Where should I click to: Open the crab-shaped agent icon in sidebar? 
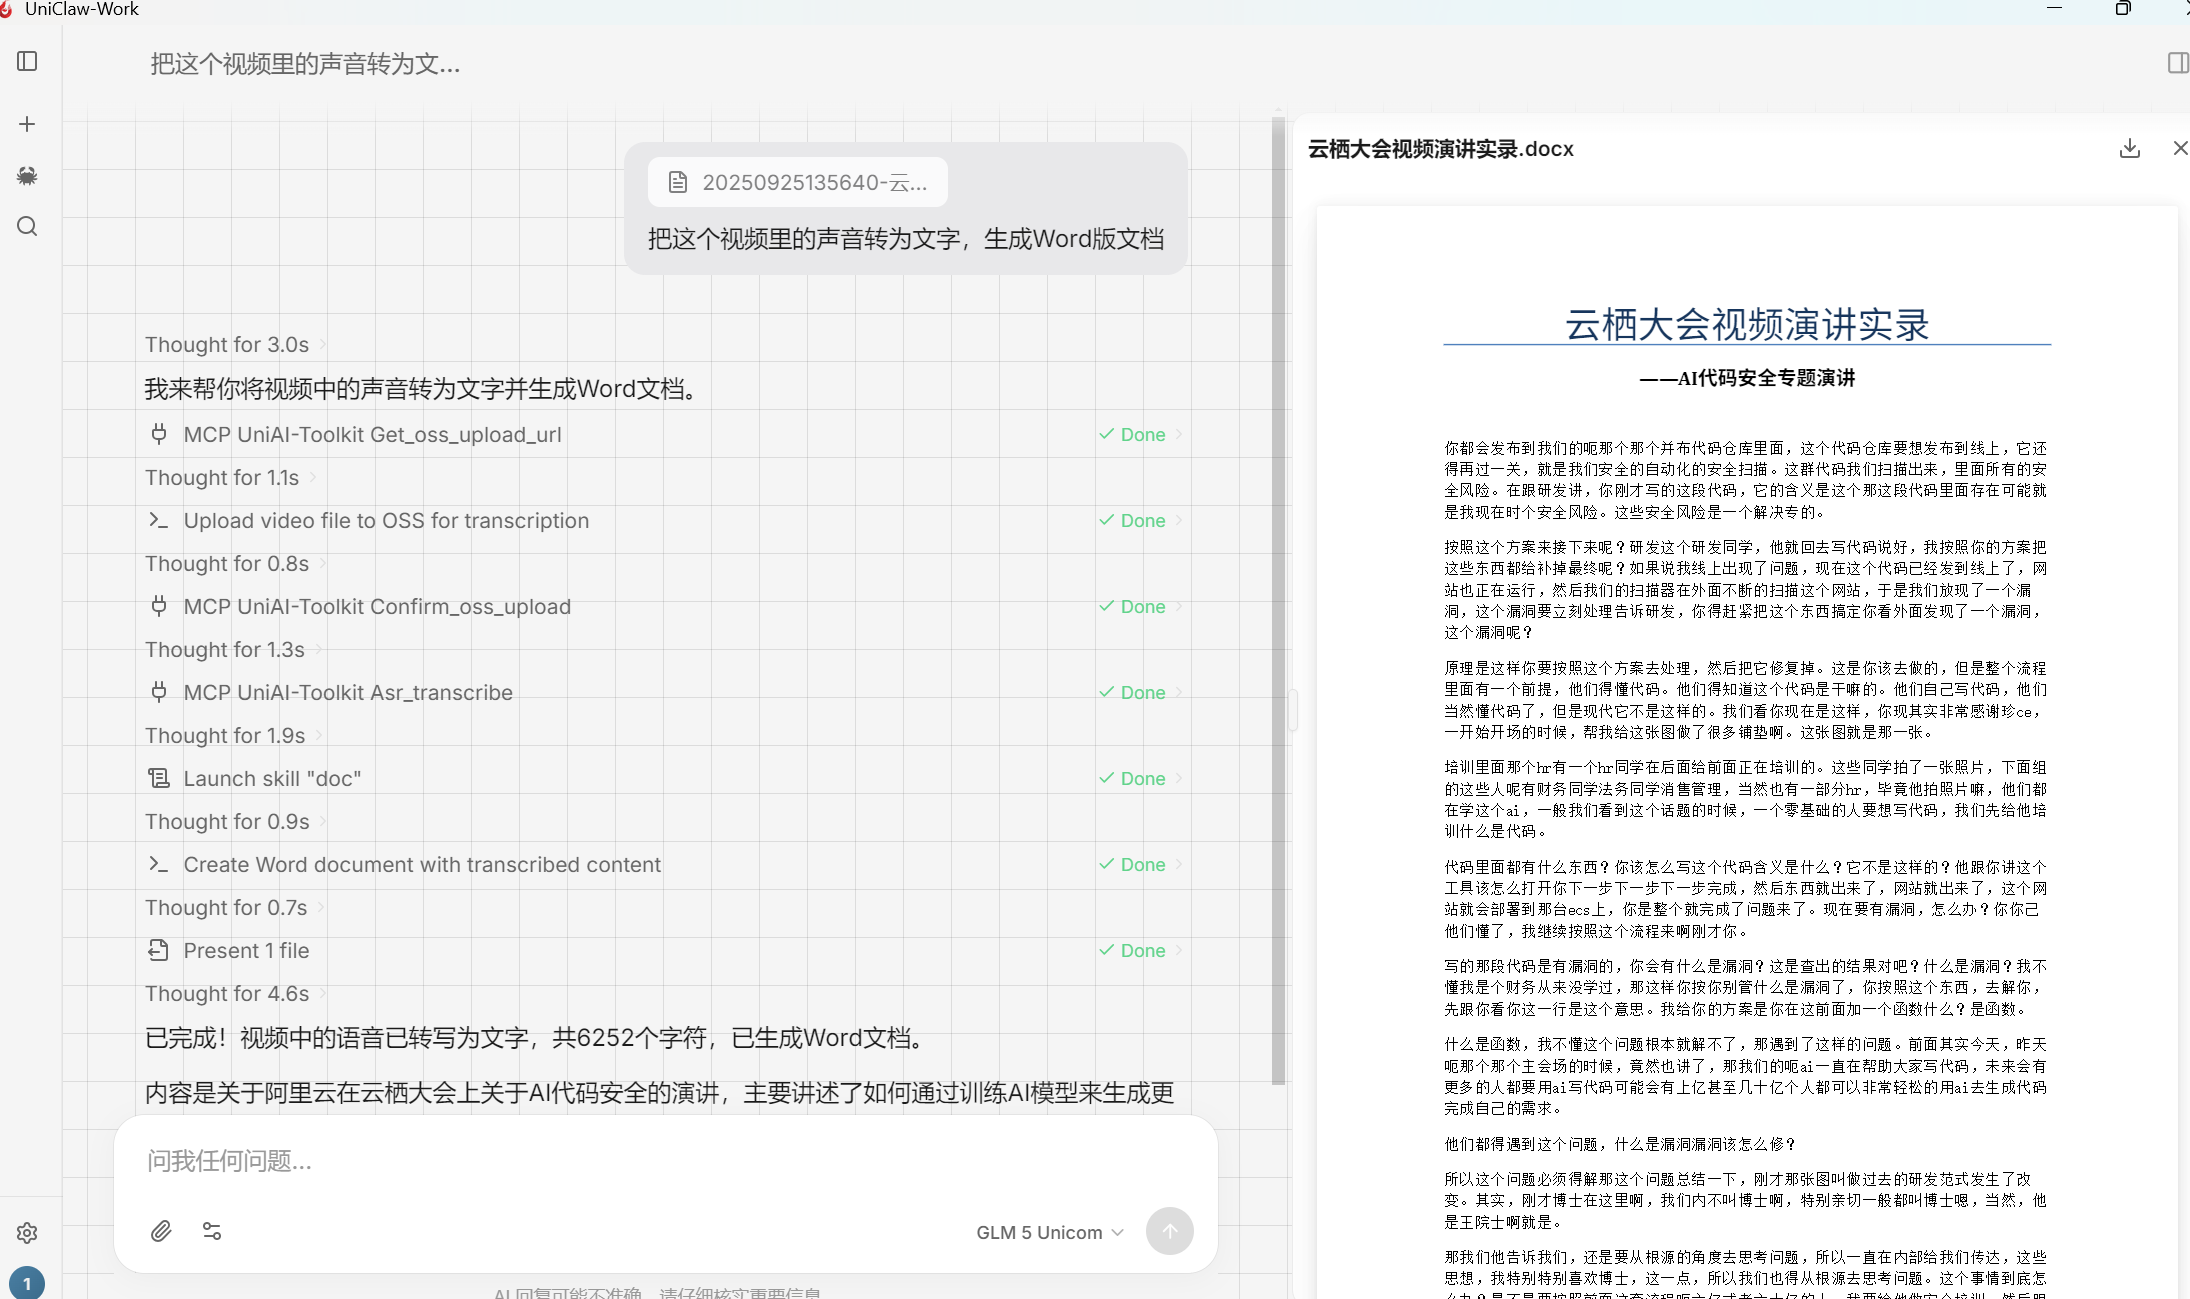click(x=27, y=176)
